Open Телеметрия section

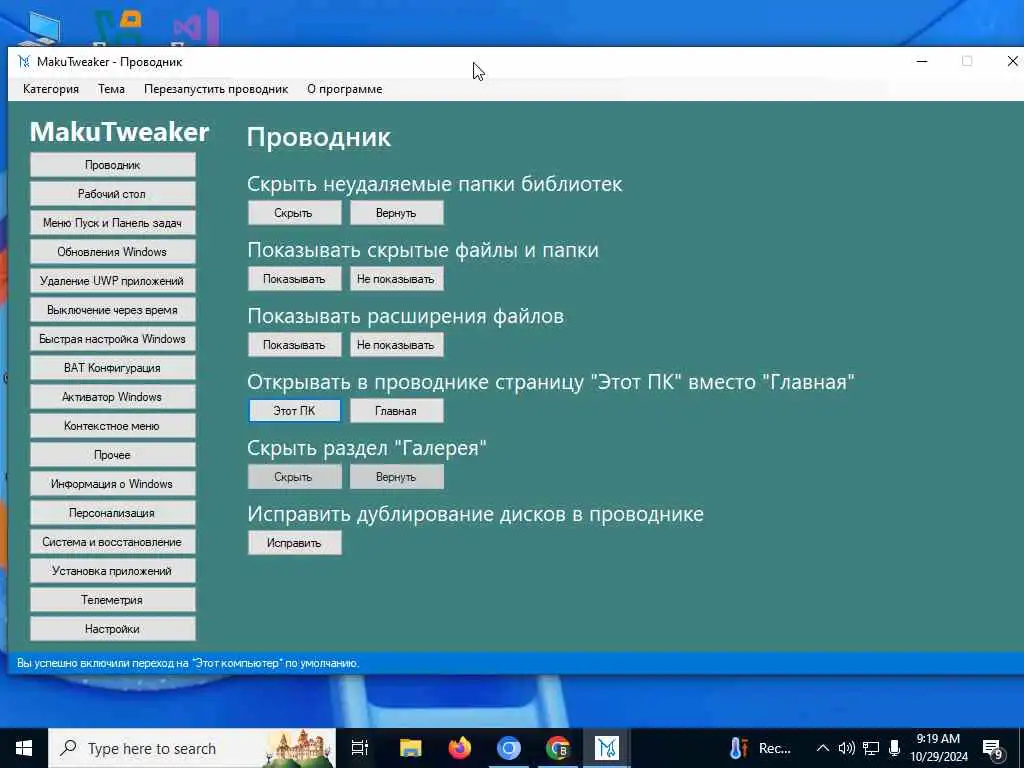[x=112, y=600]
